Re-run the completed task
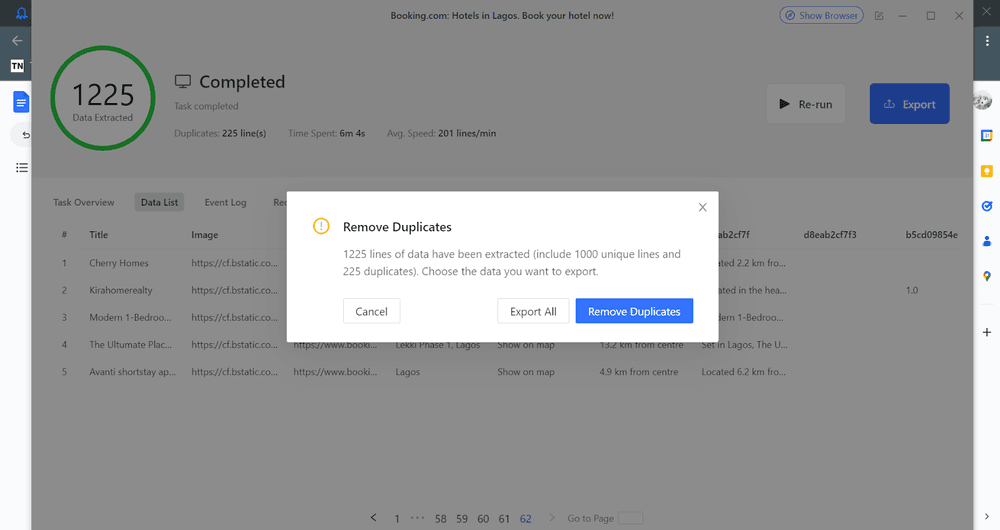This screenshot has height=530, width=1000. point(806,104)
